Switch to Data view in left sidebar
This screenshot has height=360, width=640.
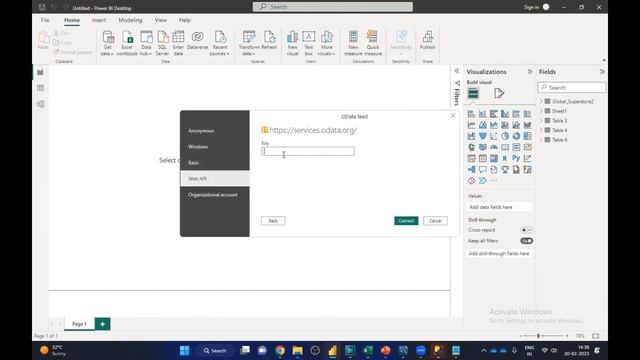click(40, 88)
